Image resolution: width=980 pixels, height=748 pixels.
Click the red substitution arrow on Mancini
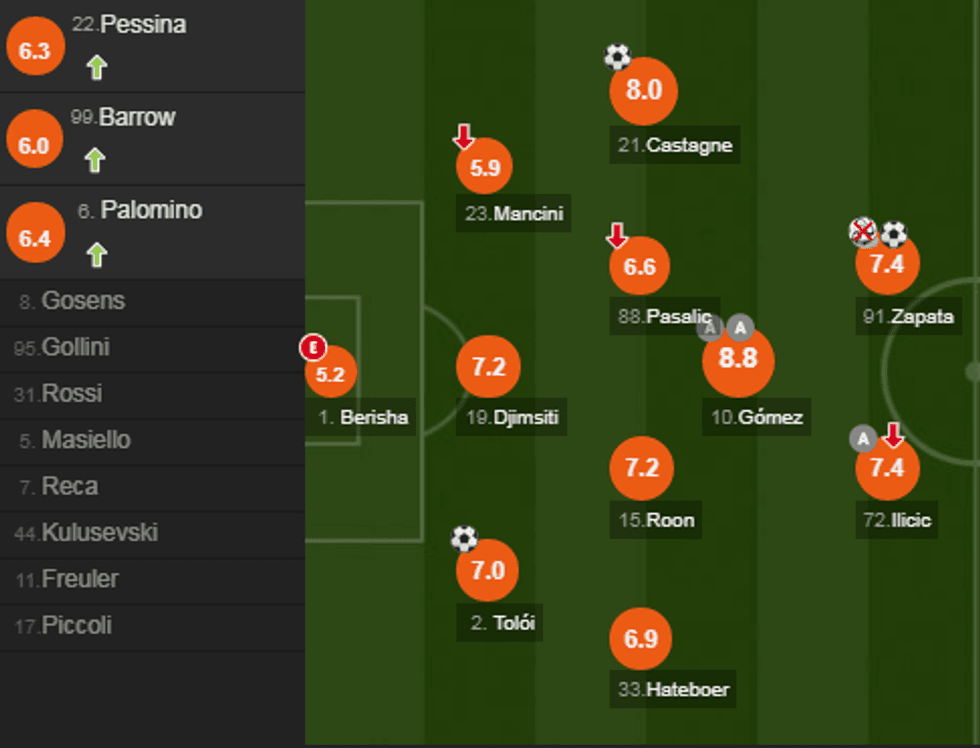(x=463, y=137)
